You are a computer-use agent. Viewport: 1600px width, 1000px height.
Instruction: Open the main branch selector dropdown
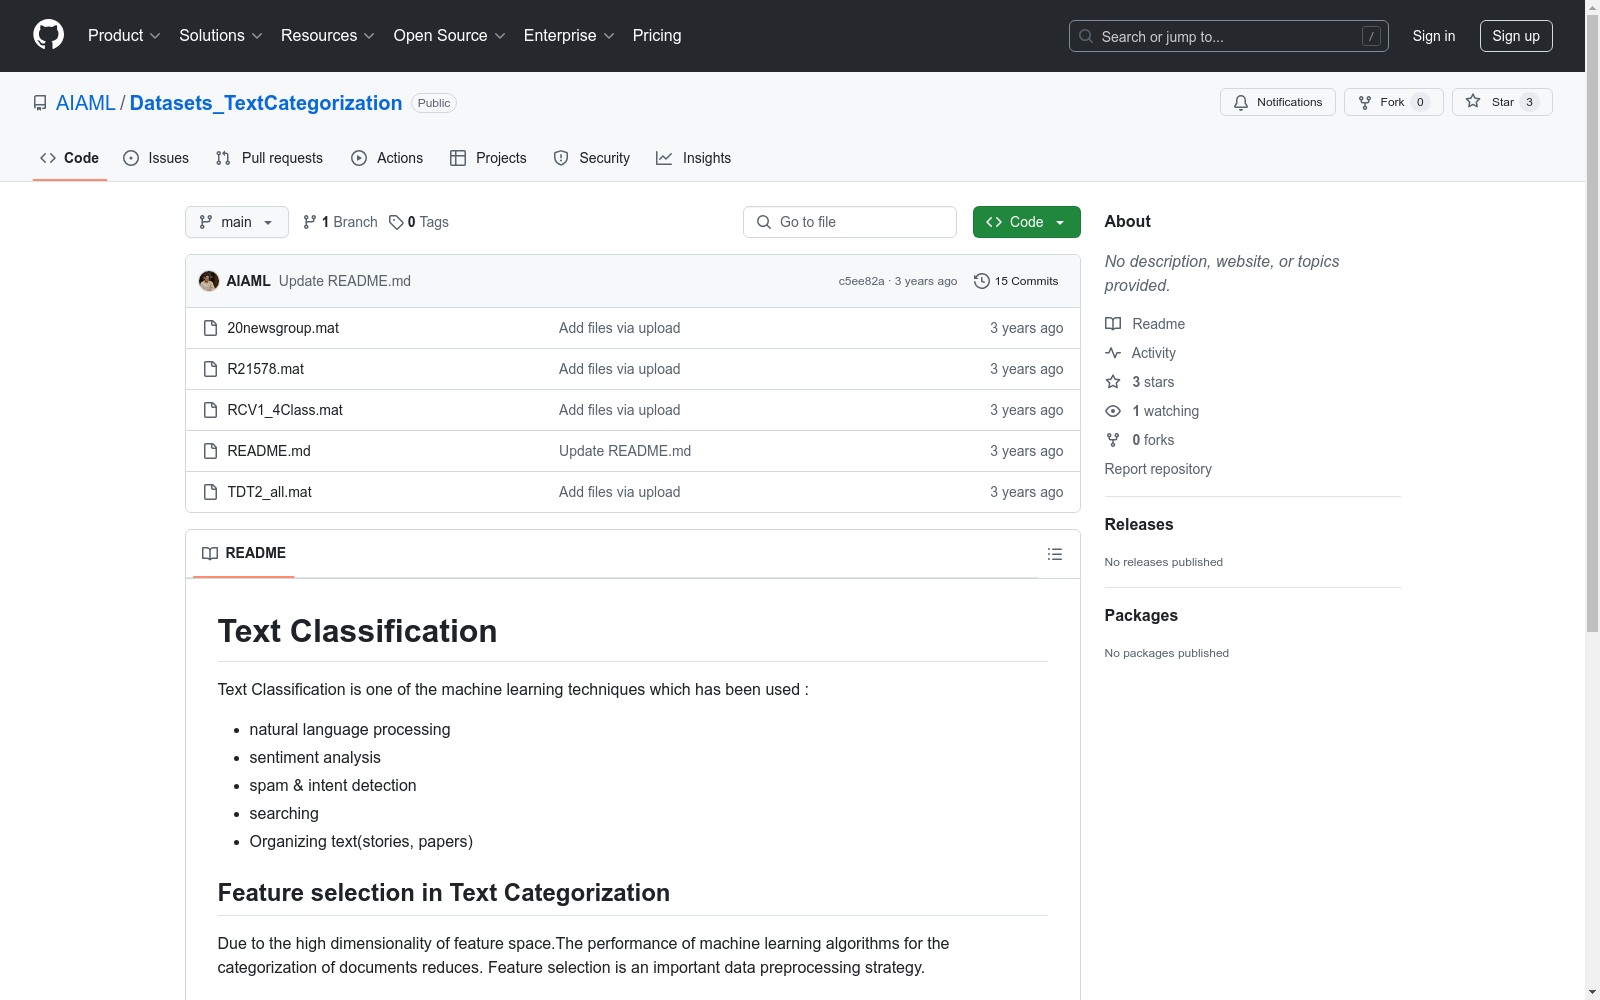click(x=237, y=222)
